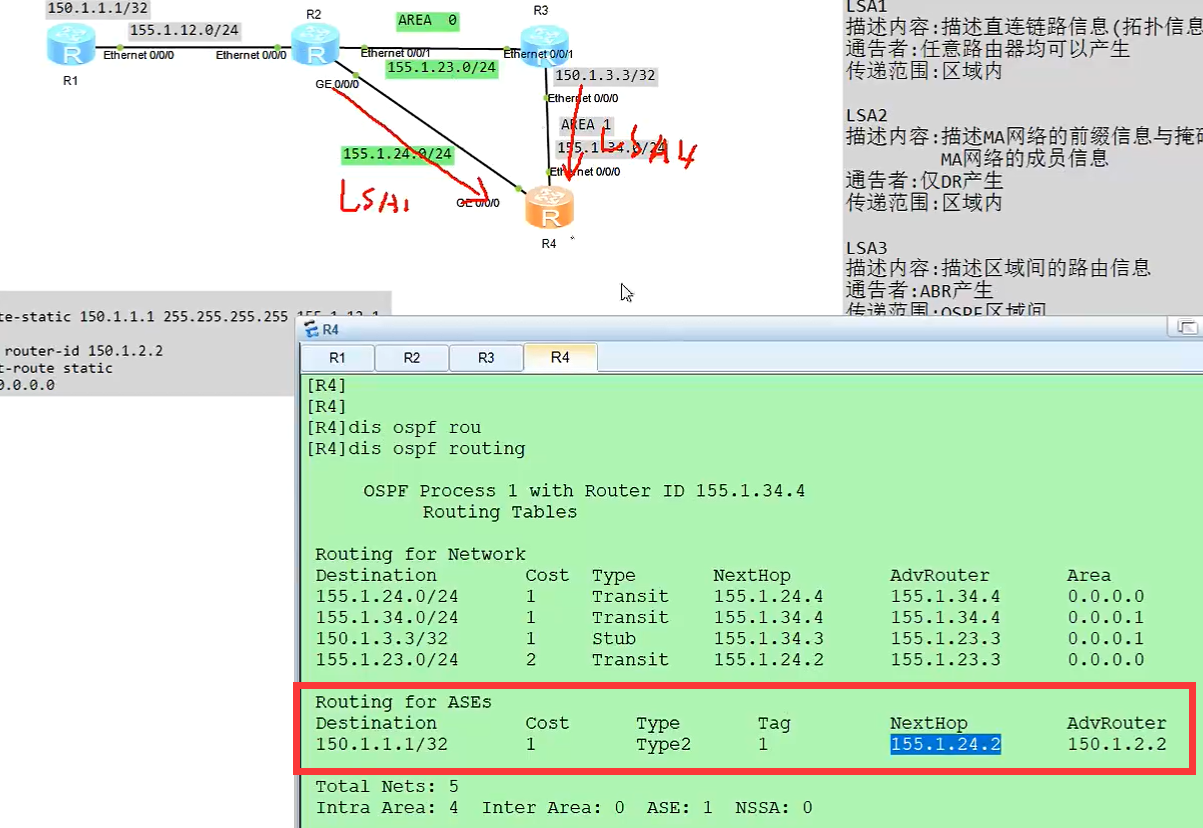Click the link endpoint at R3 Ethernet 0/0/0
1203x828 pixels.
click(x=548, y=98)
